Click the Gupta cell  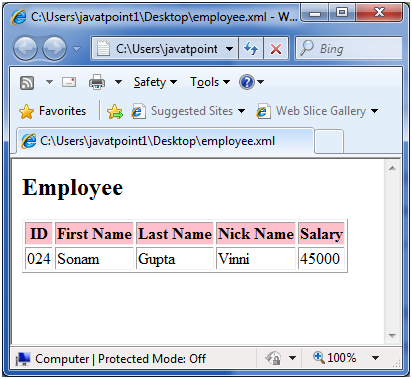click(x=175, y=259)
